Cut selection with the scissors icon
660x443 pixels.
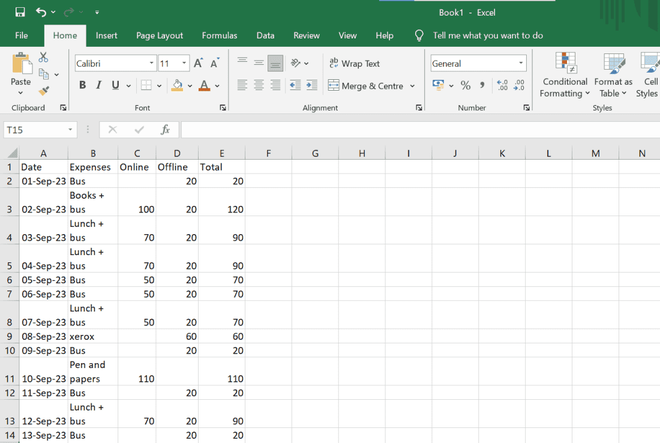[x=43, y=57]
